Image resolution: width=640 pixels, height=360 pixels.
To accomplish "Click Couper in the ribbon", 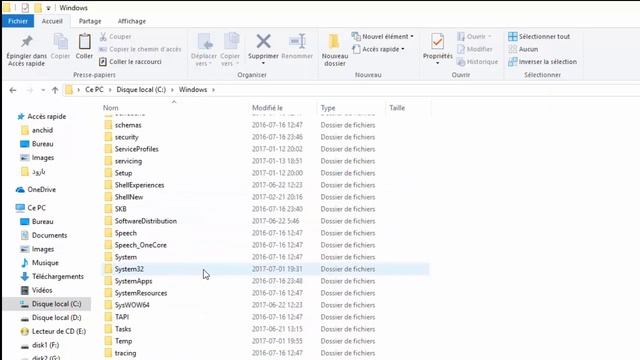I will pyautogui.click(x=116, y=36).
